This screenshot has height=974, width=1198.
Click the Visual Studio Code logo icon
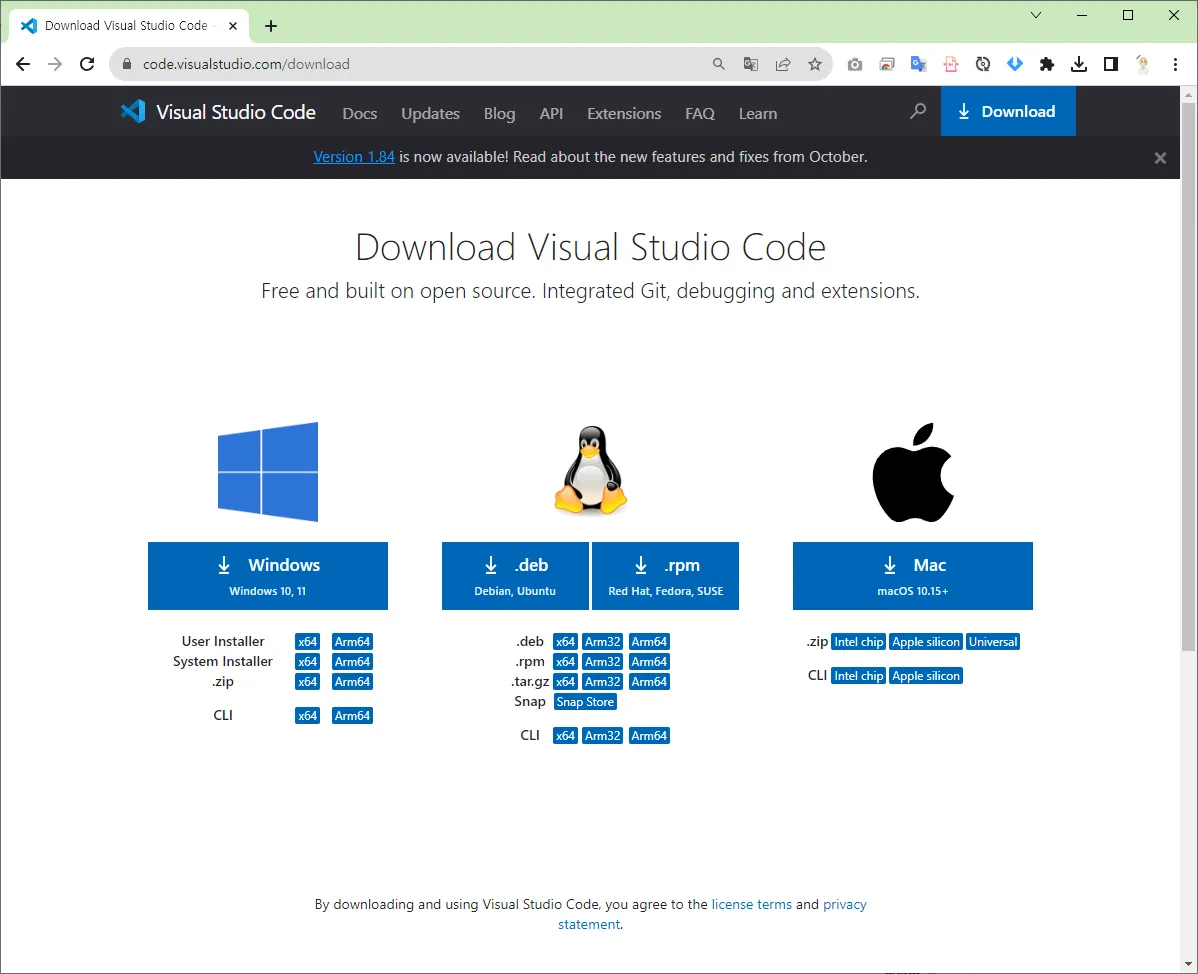pos(133,112)
